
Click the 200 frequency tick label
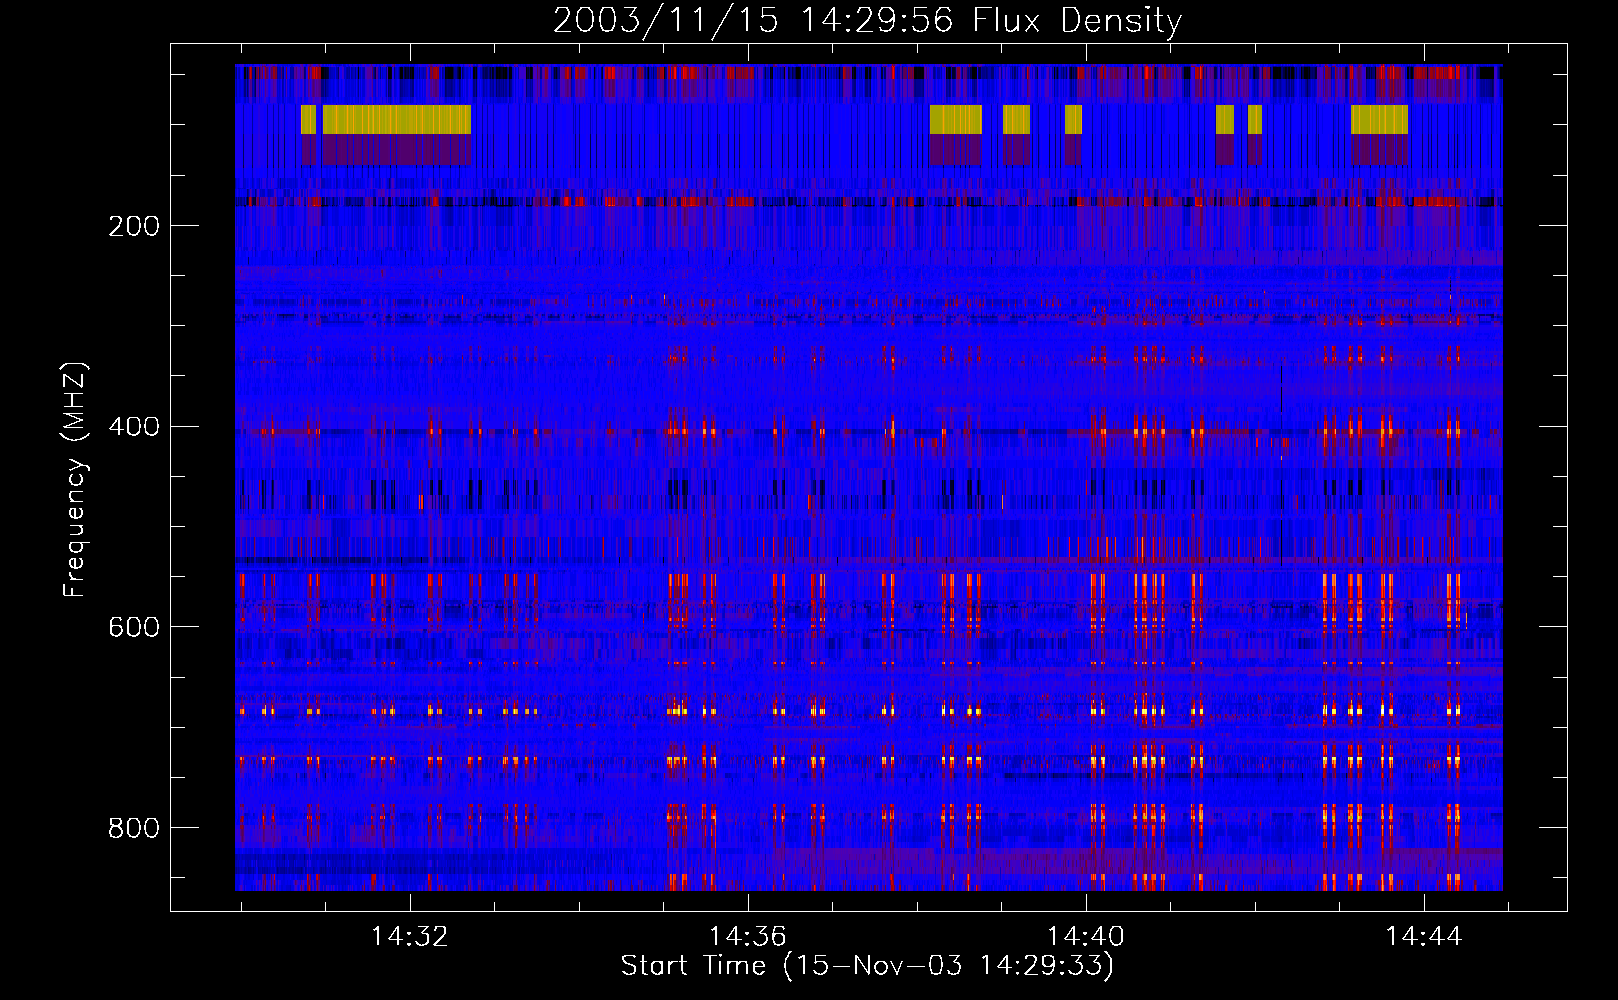[134, 226]
